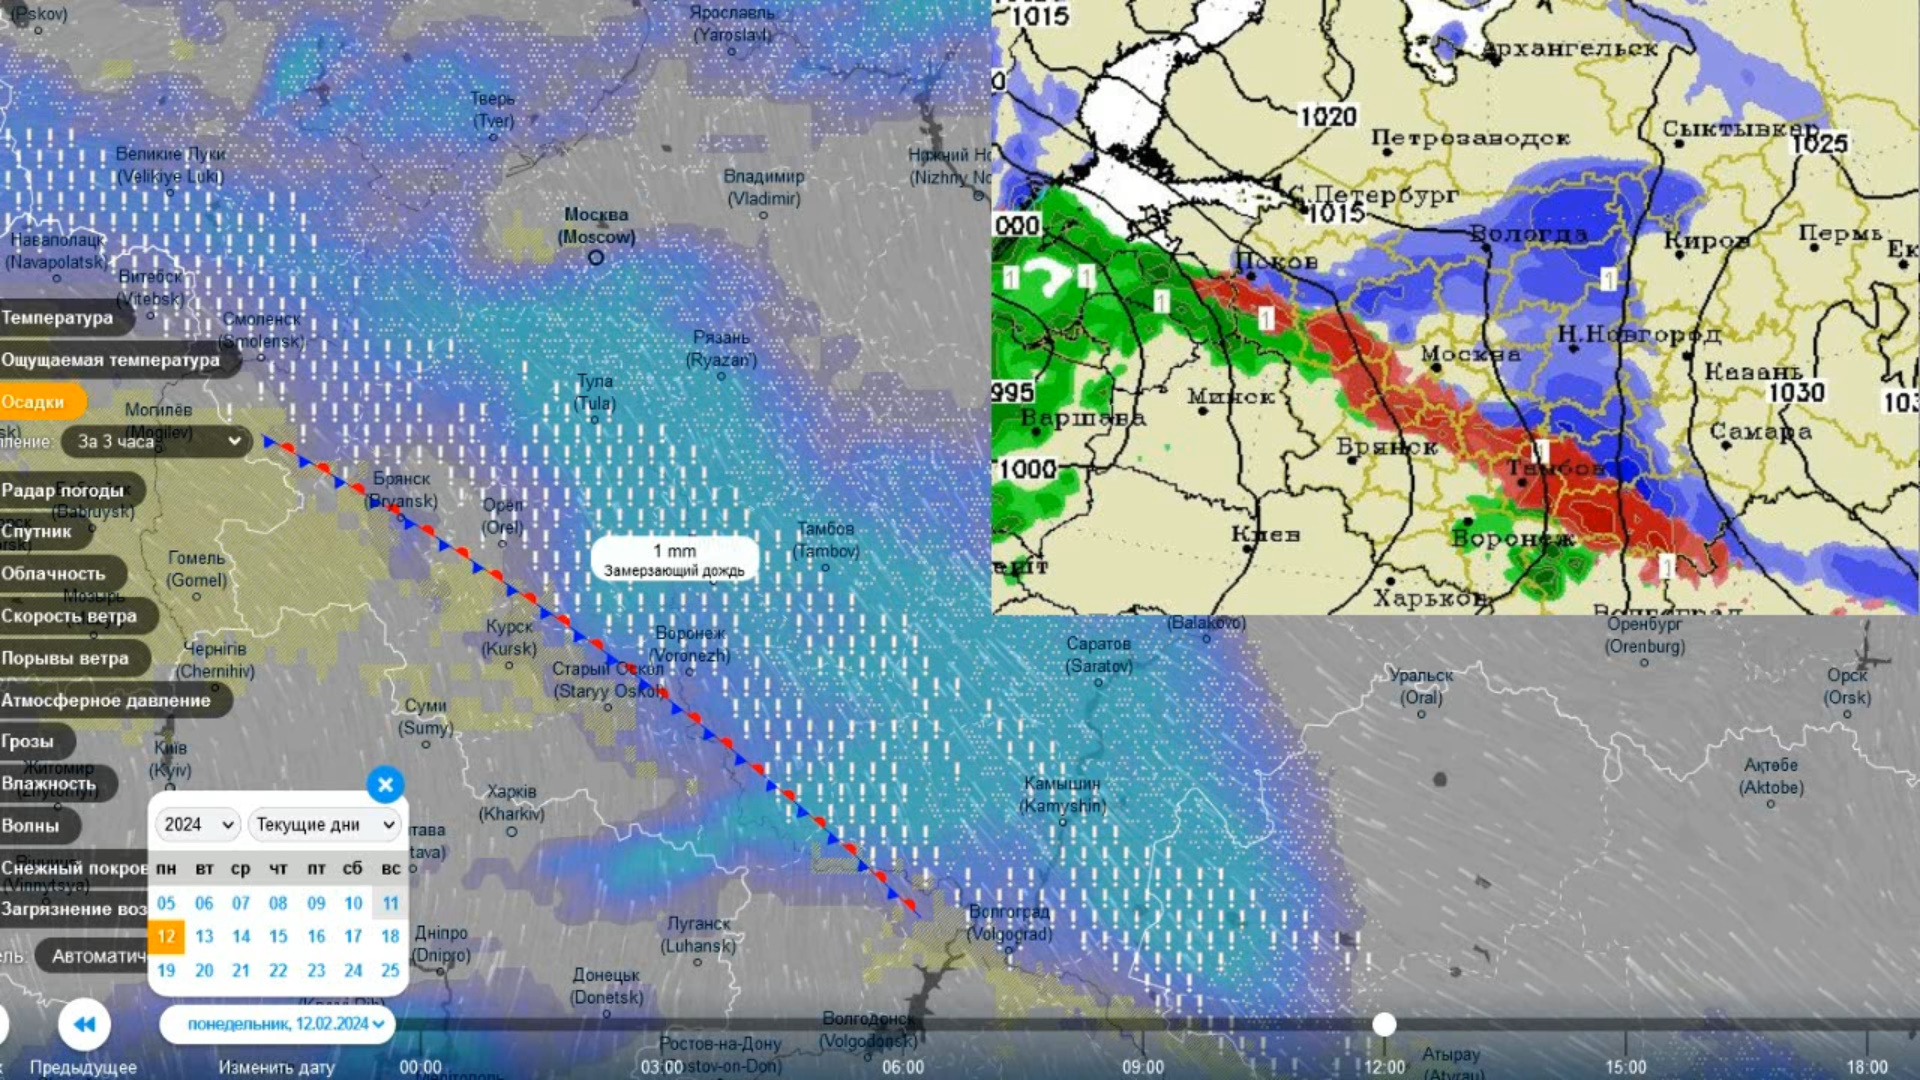This screenshot has height=1080, width=1920.
Task: Click the timeline slider handle
Action: (1384, 1024)
